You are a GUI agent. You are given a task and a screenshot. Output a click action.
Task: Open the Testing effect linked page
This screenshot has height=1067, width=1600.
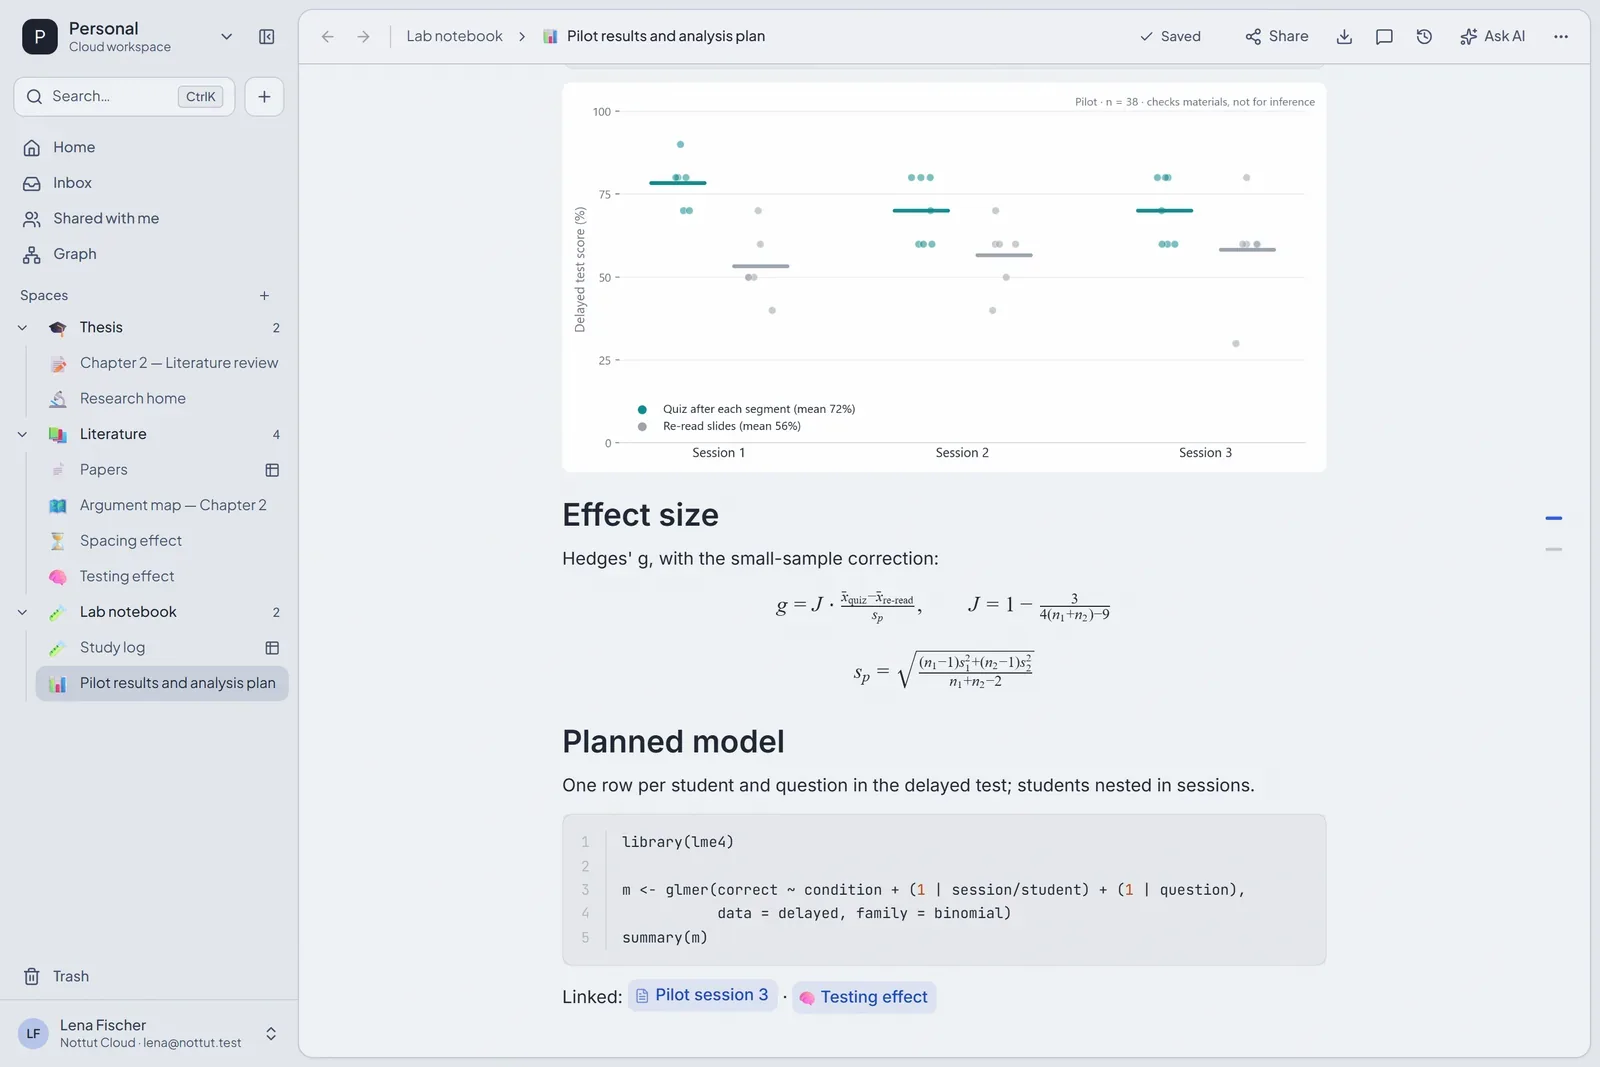[864, 998]
